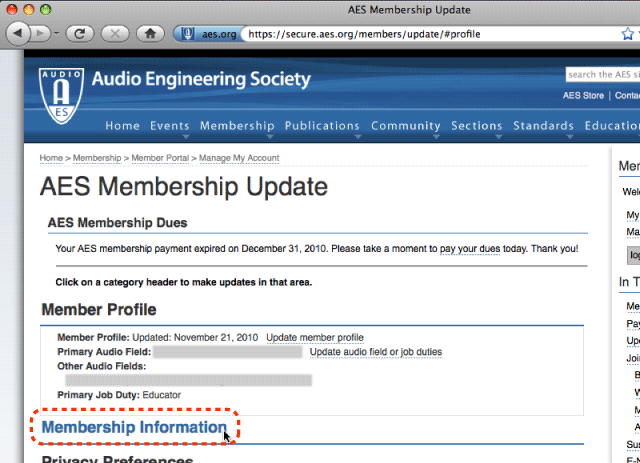Open the Events navigation menu
The width and height of the screenshot is (640, 463).
(169, 126)
